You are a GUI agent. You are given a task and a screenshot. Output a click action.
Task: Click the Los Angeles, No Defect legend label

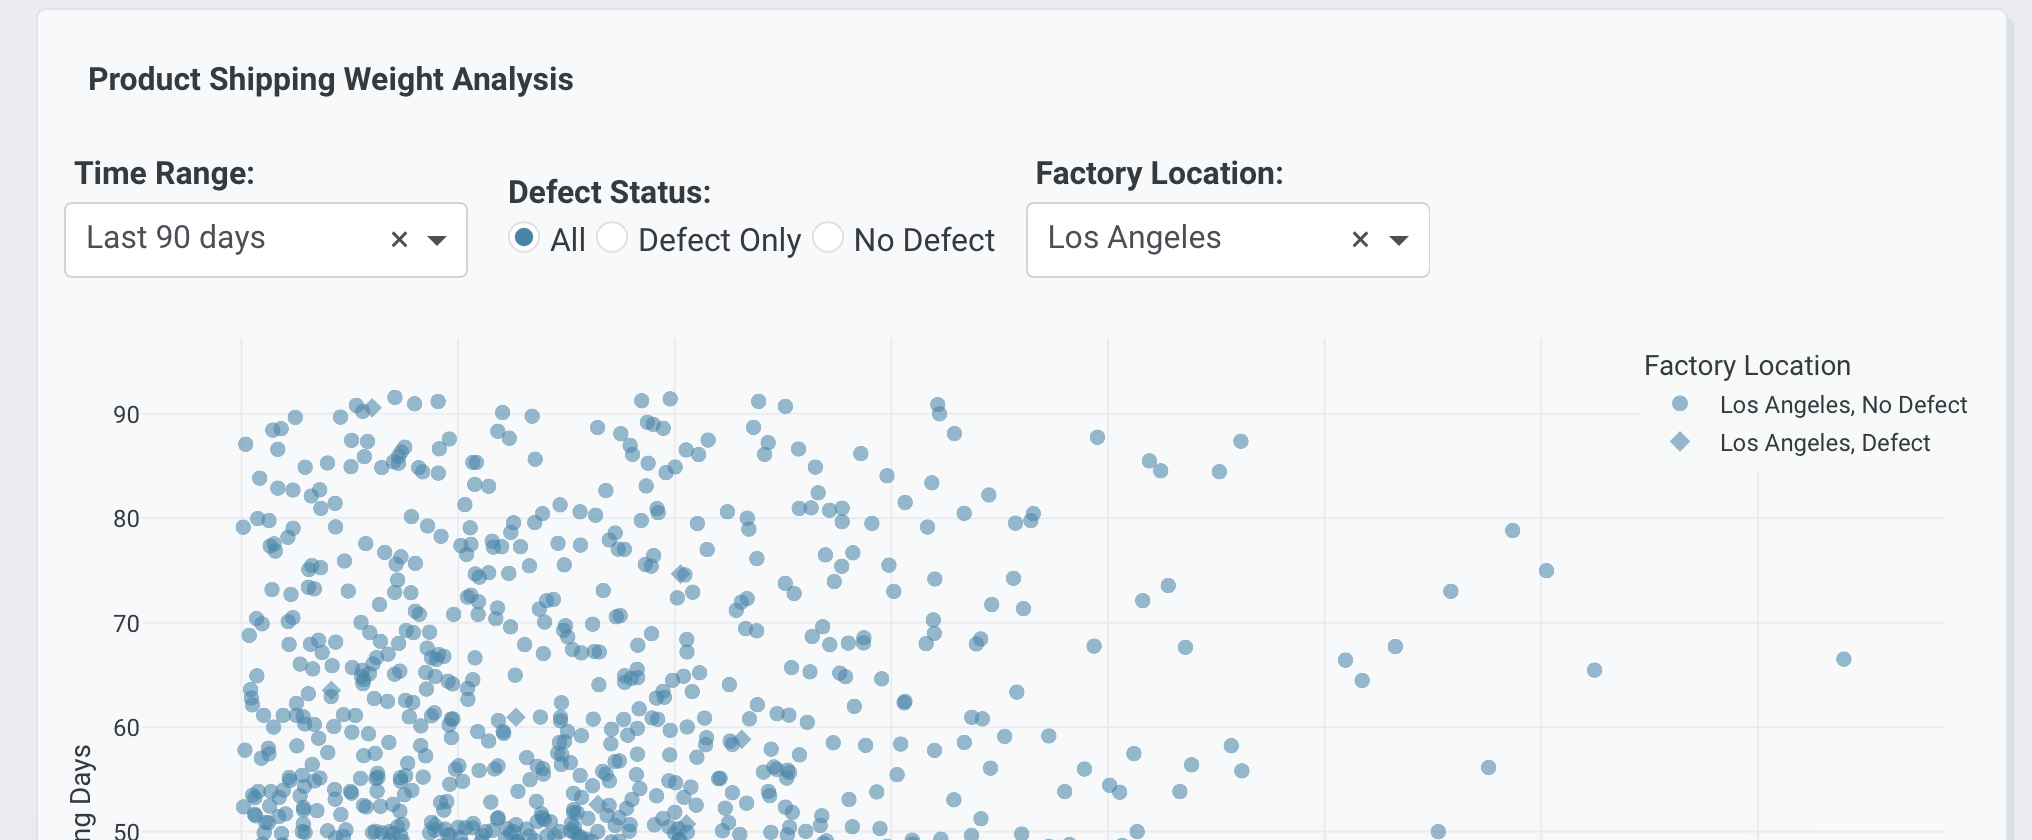tap(1843, 405)
